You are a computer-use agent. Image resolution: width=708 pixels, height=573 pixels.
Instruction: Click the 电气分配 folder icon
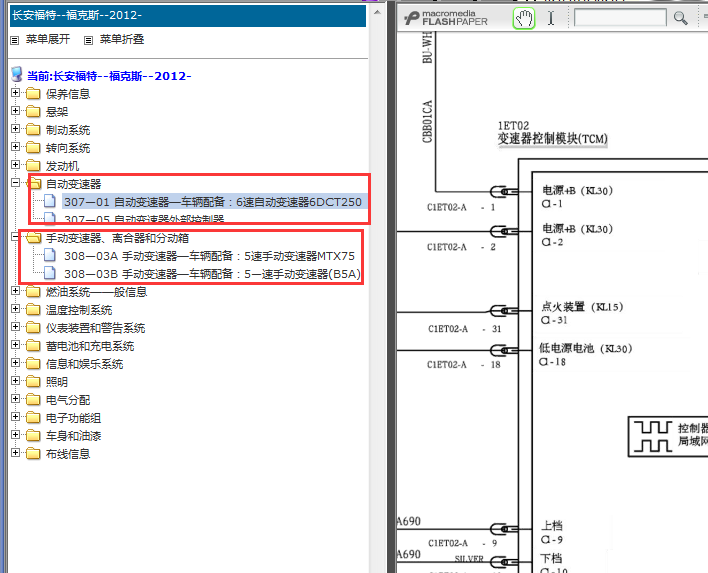point(33,400)
